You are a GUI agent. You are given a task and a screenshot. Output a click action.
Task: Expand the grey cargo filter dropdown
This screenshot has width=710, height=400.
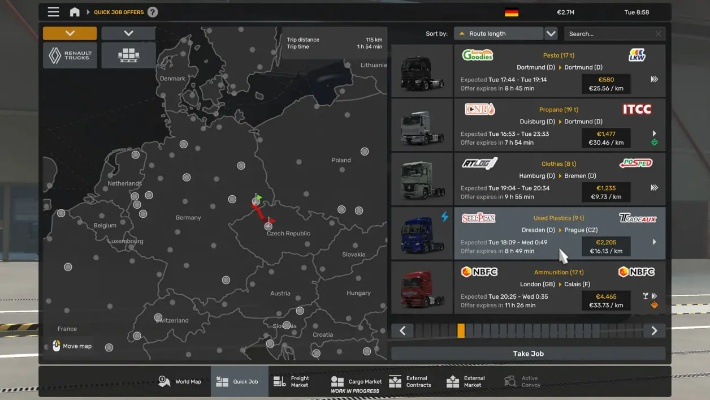(127, 33)
